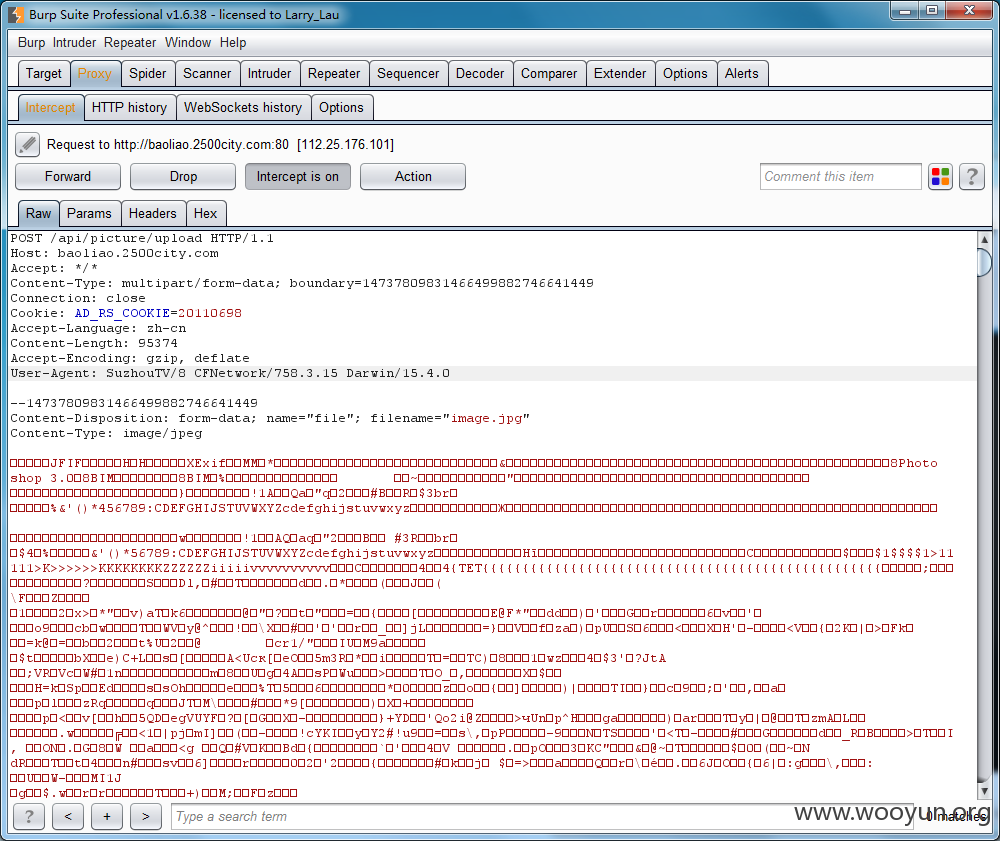Click the vertical scrollbar thumb
This screenshot has height=841, width=1000.
point(984,262)
